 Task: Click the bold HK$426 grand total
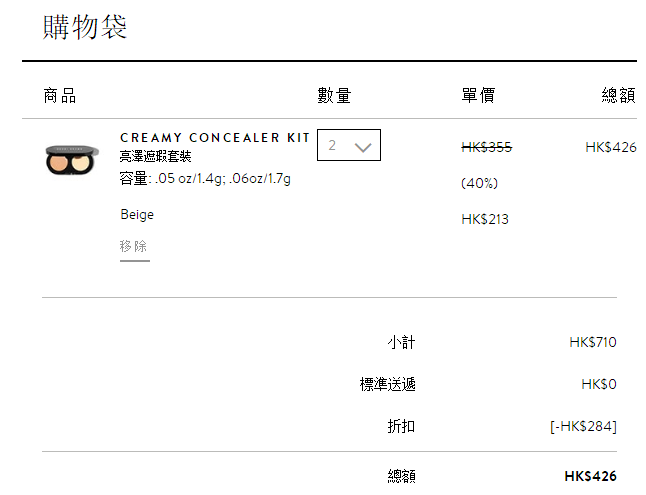[x=590, y=476]
